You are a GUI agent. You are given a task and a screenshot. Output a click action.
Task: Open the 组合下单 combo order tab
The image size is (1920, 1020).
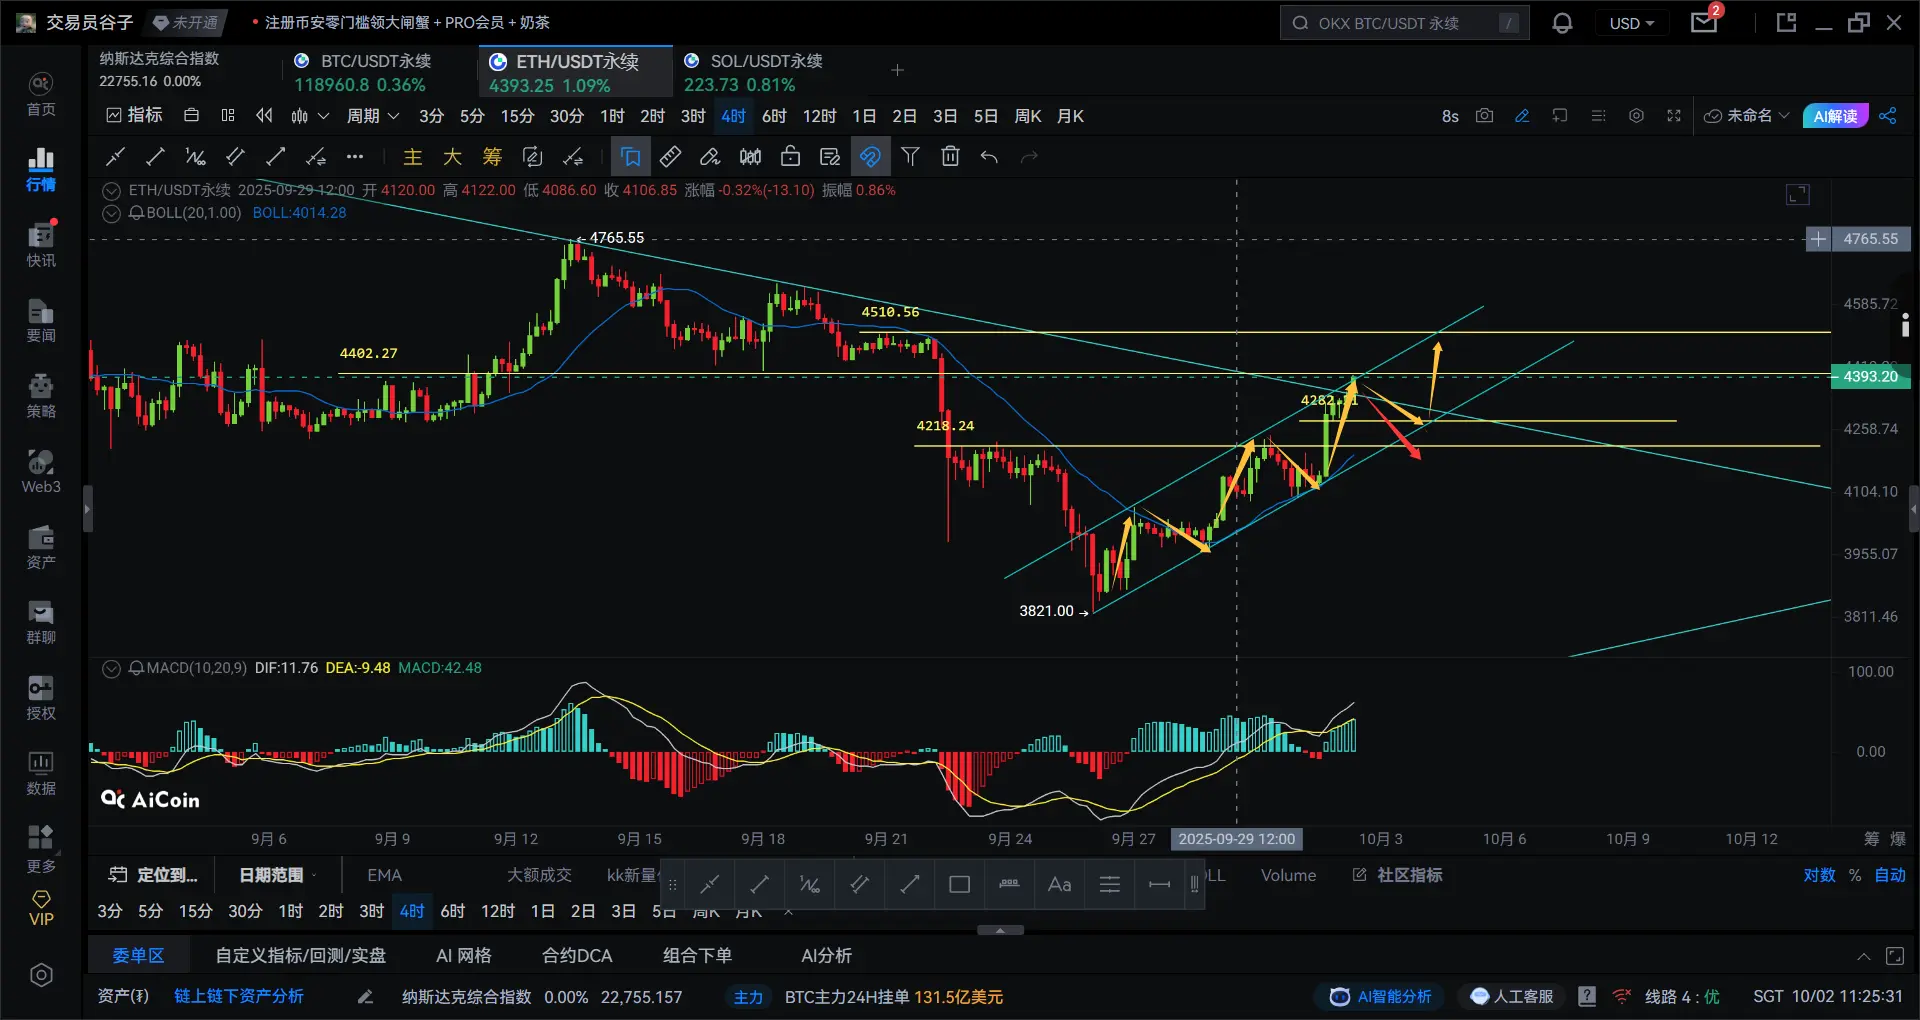pyautogui.click(x=697, y=956)
